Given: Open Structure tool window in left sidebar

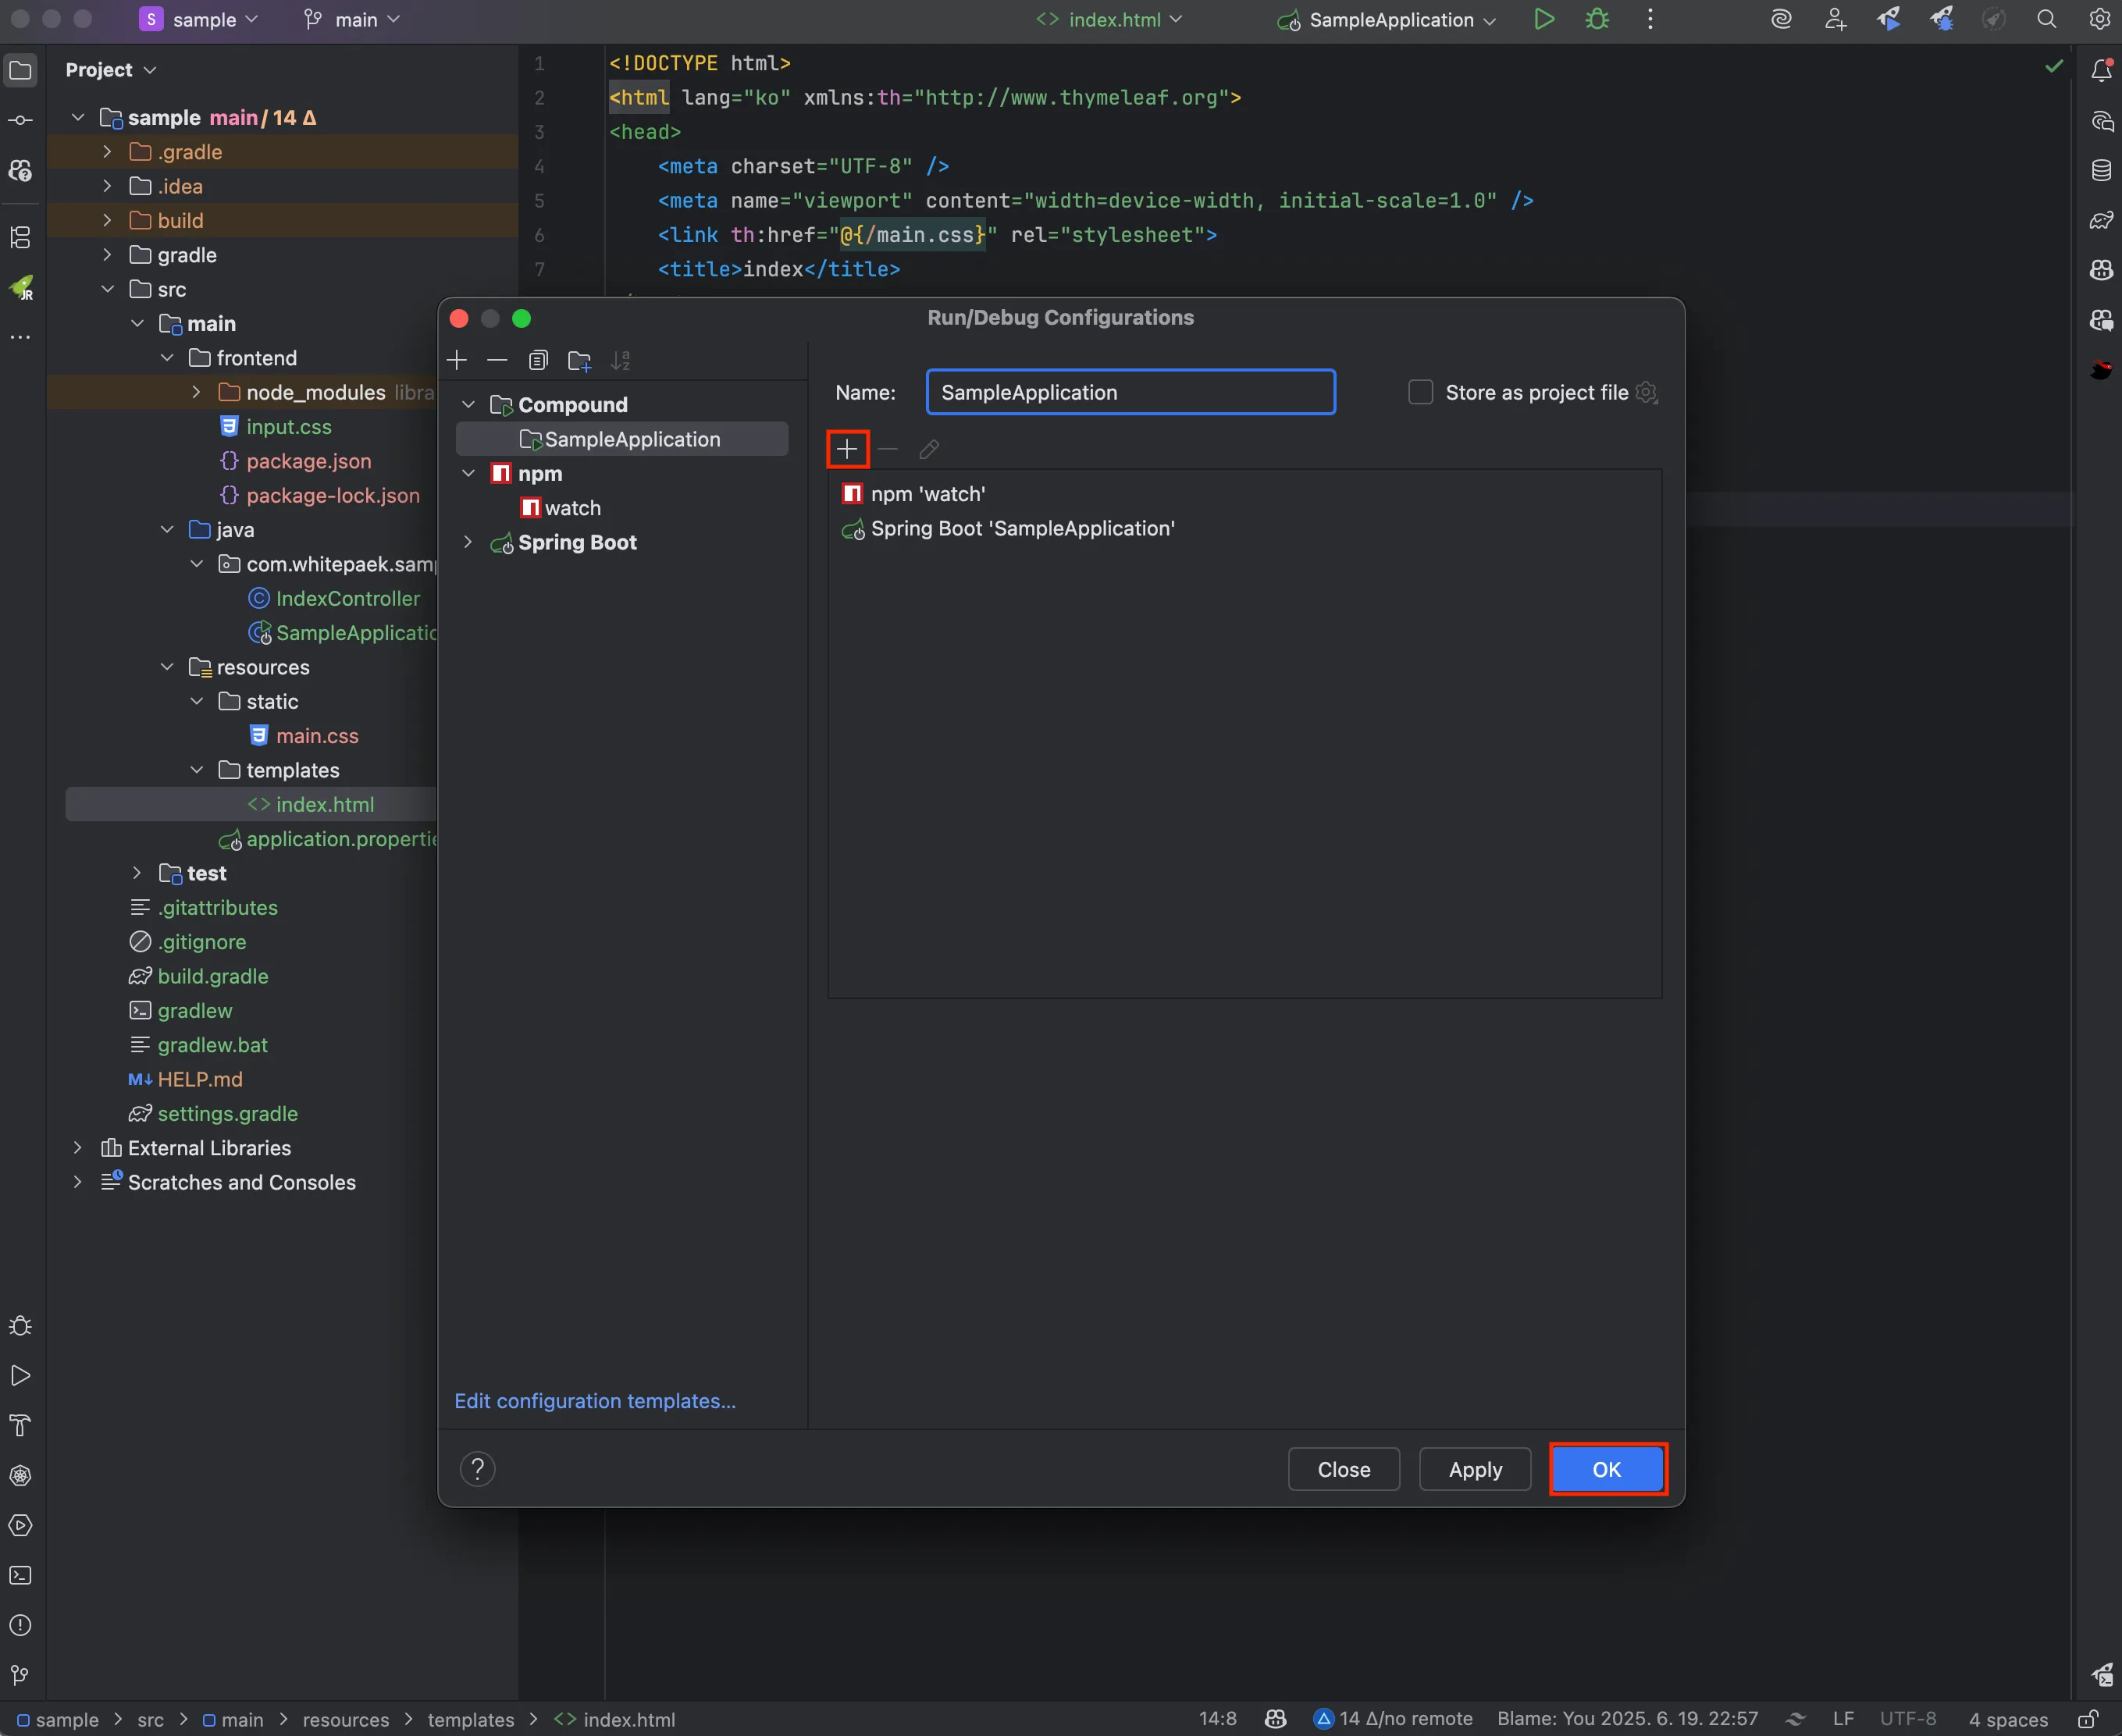Looking at the screenshot, I should (20, 237).
